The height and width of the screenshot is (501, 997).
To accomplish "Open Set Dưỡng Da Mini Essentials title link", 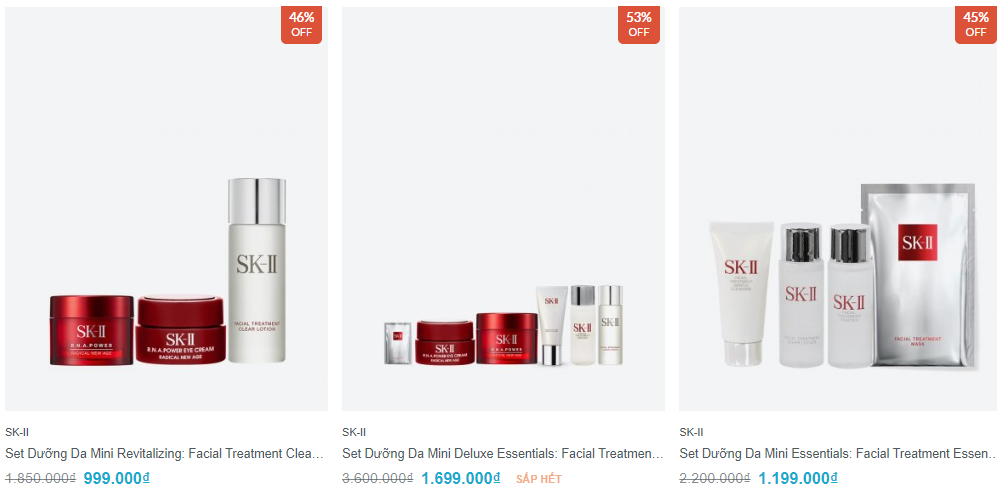I will pyautogui.click(x=837, y=453).
